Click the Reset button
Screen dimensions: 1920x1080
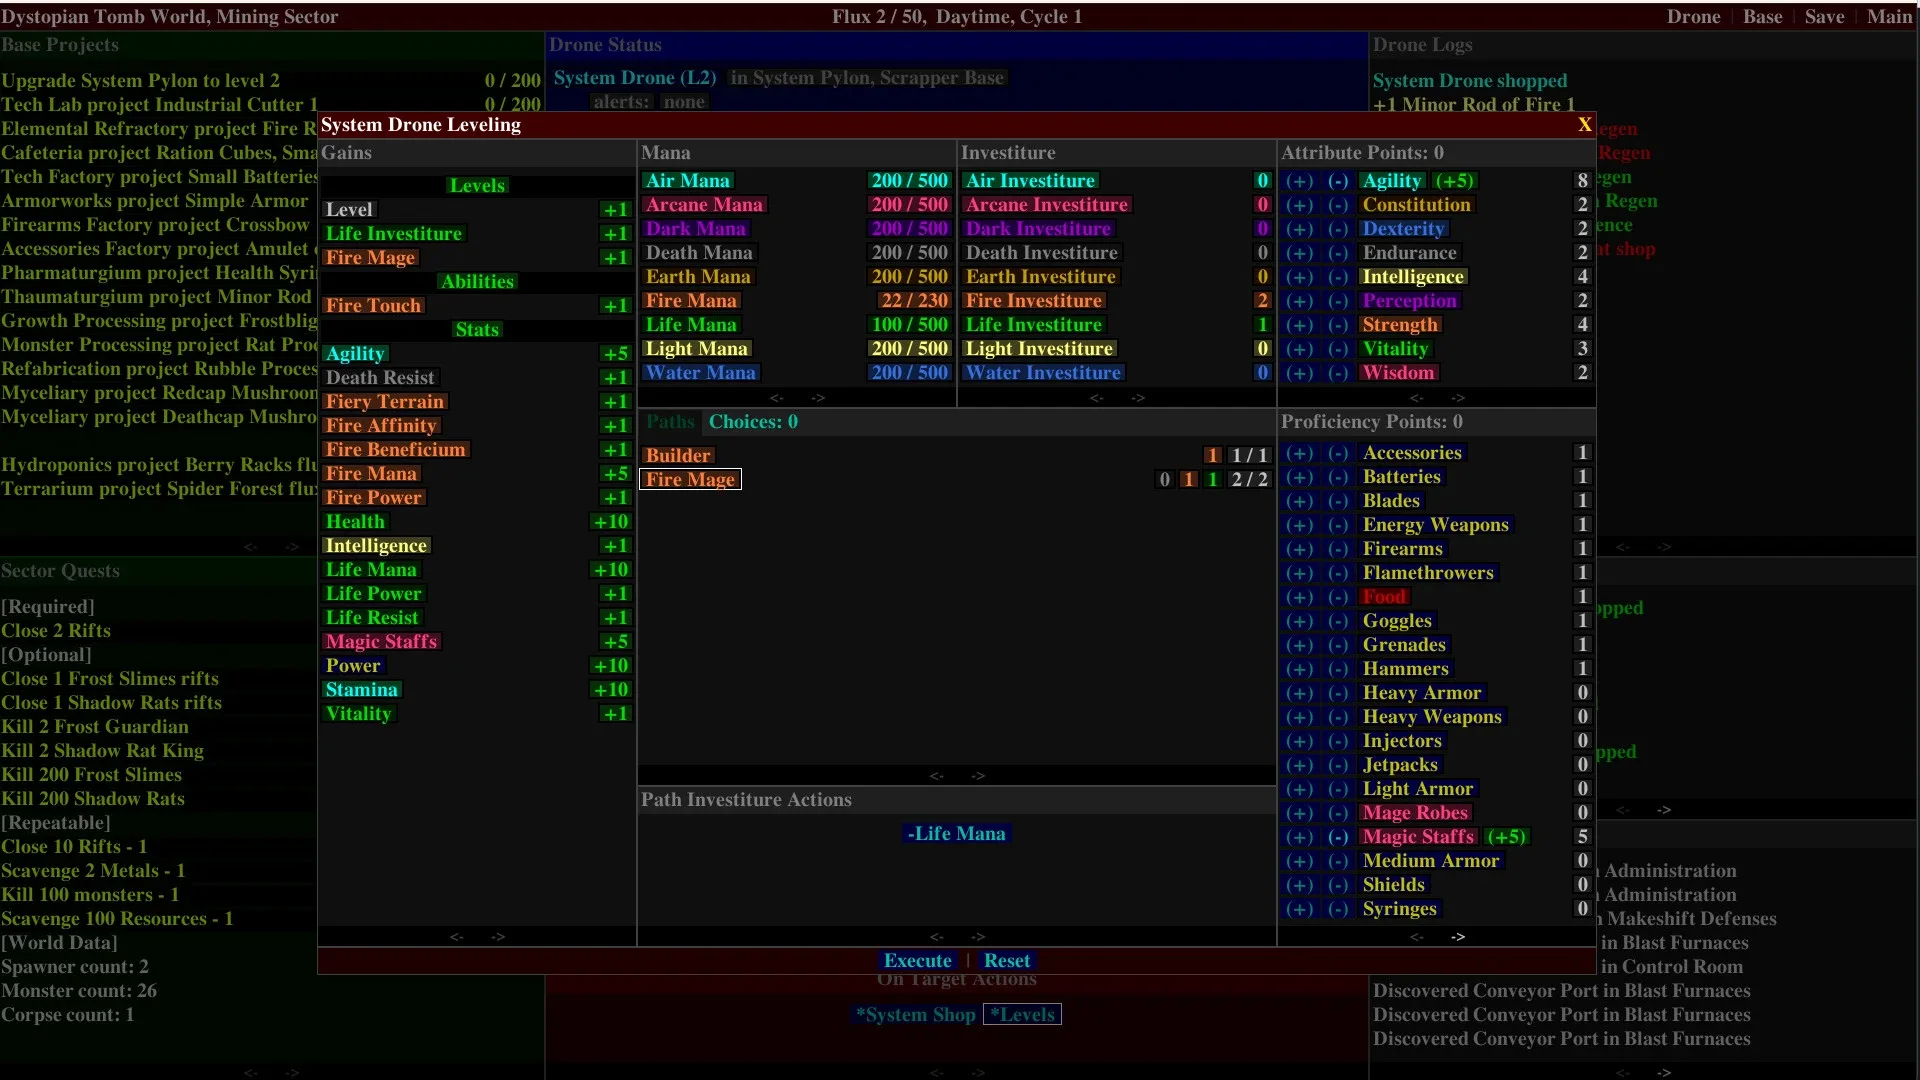(1006, 961)
